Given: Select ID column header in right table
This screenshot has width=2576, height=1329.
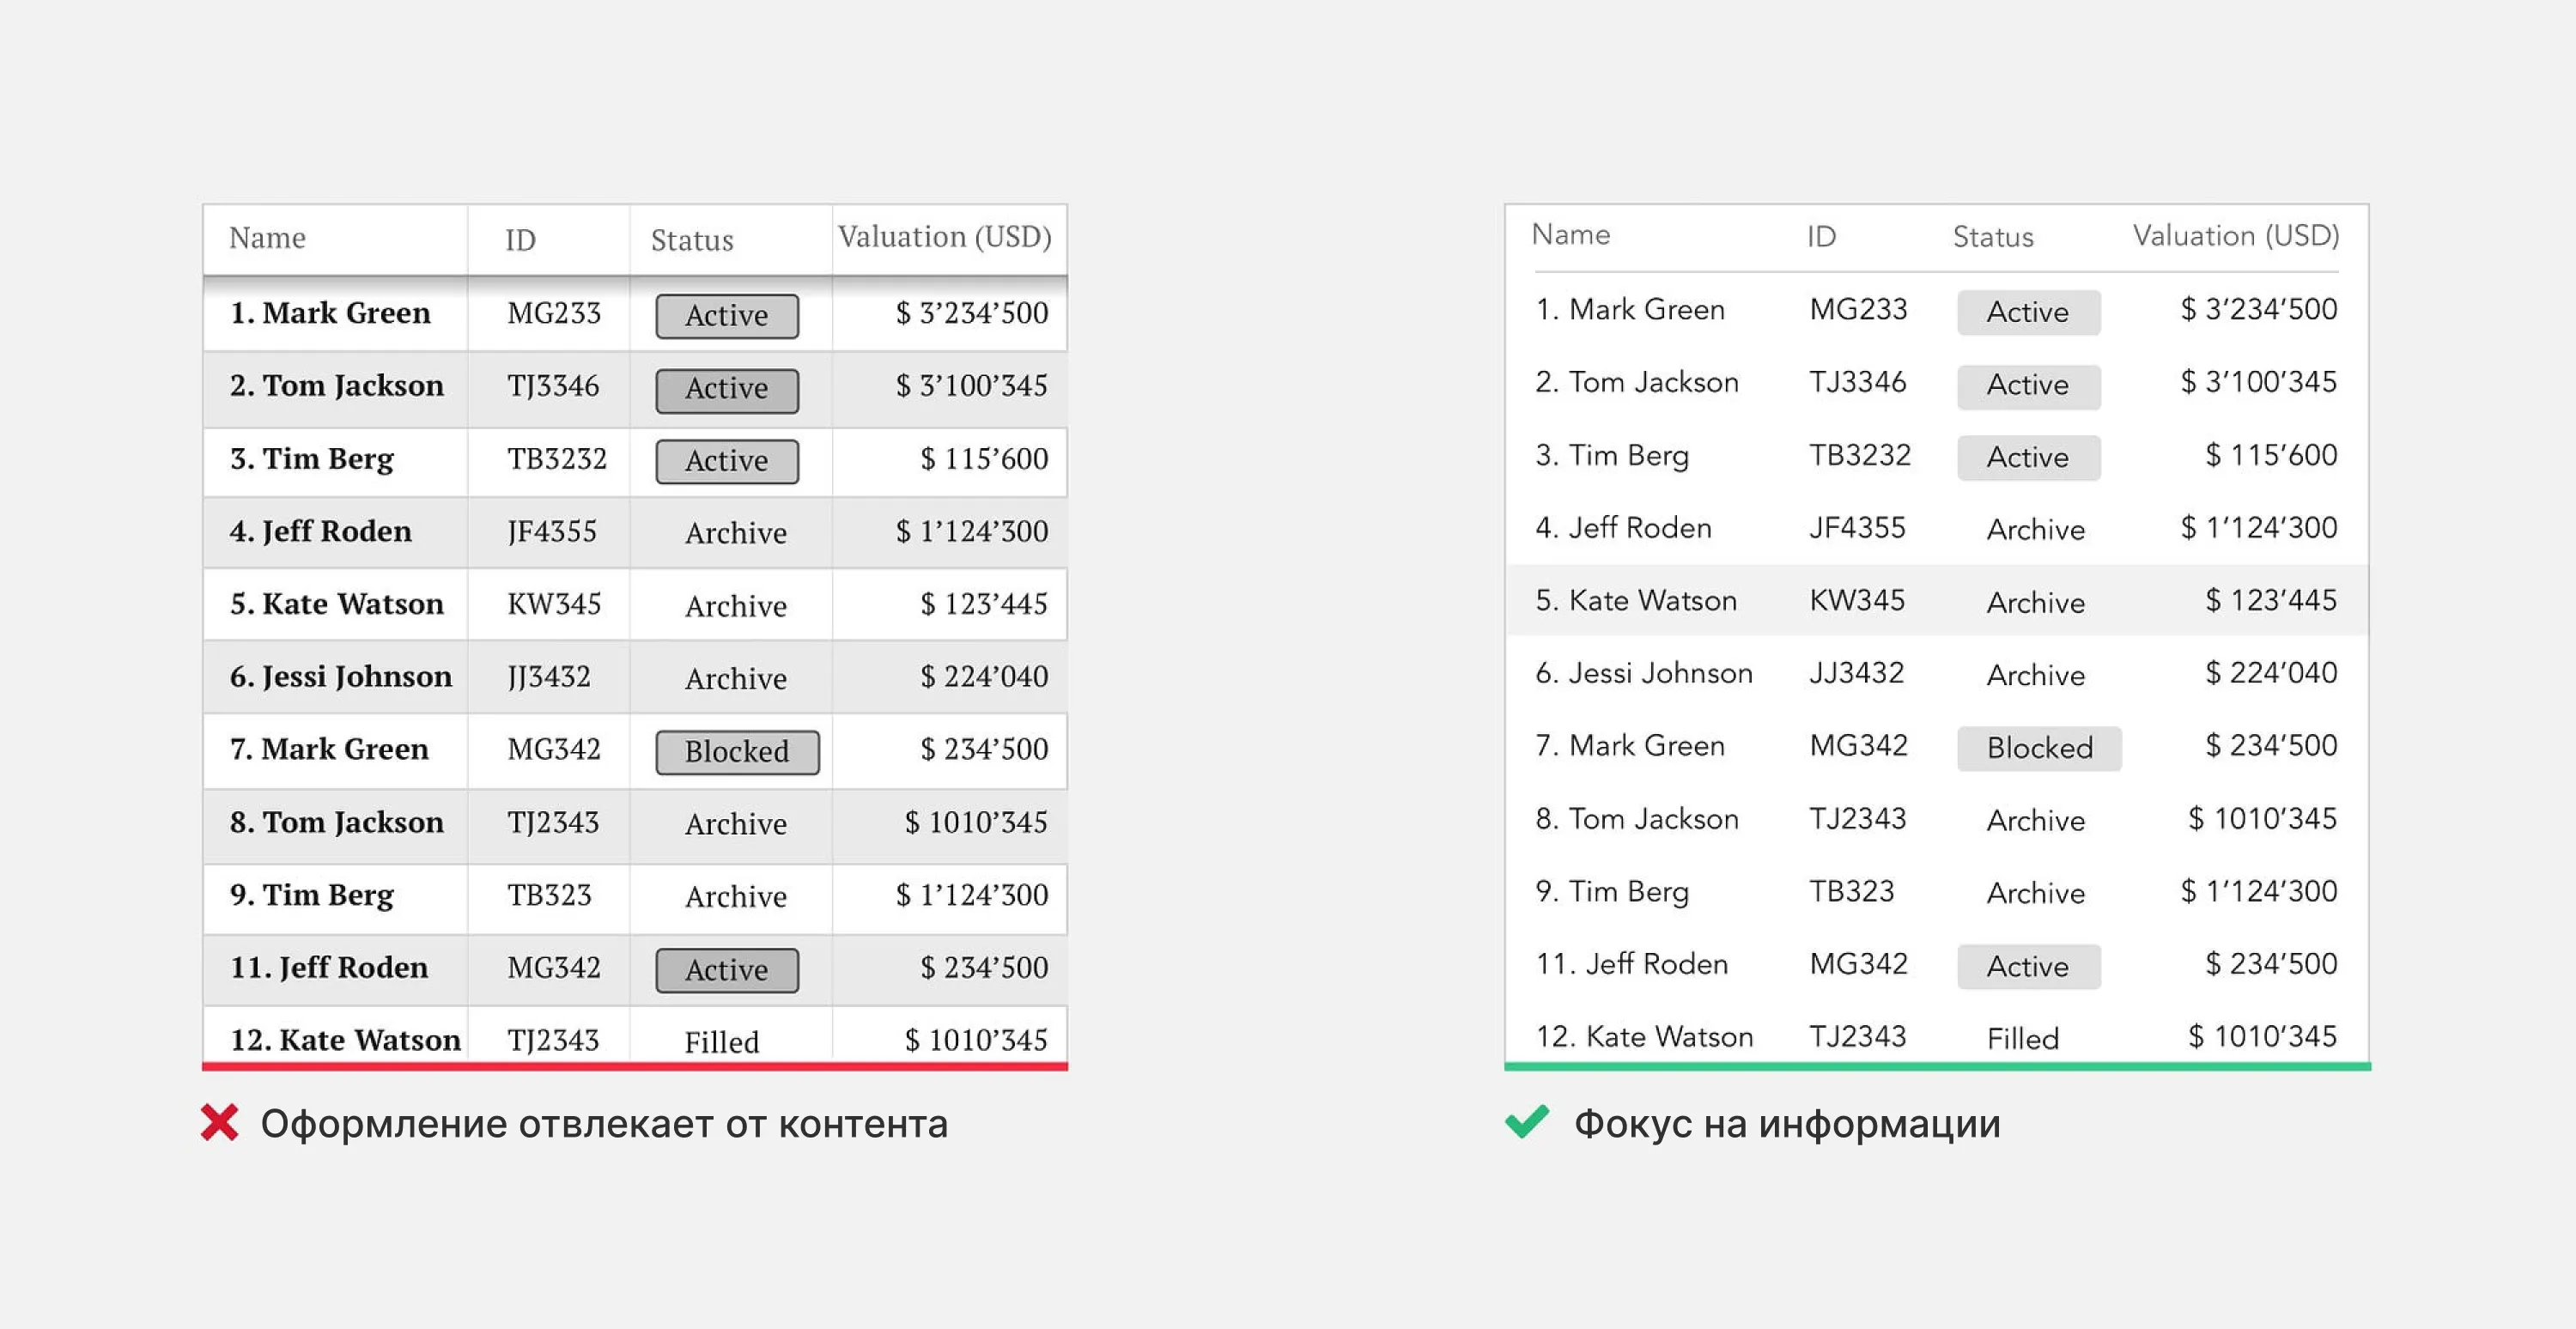Looking at the screenshot, I should click(1821, 237).
